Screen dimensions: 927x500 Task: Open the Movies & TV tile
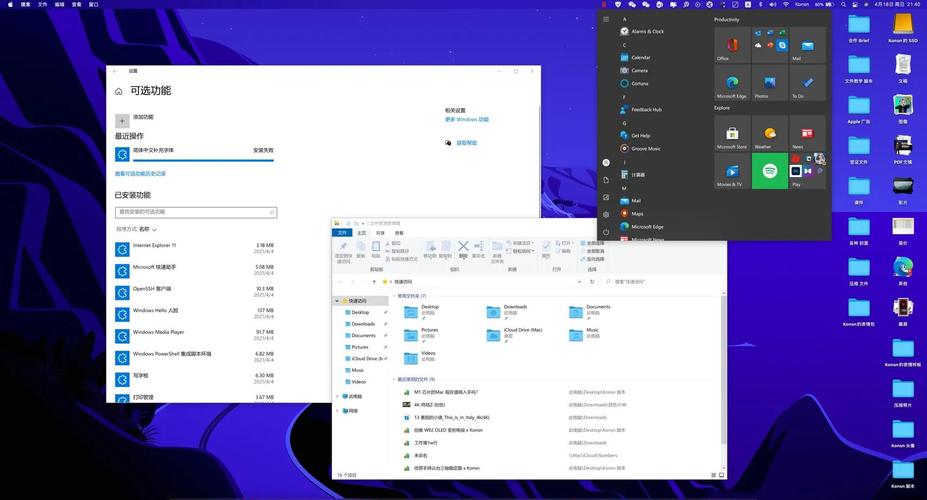[x=732, y=172]
